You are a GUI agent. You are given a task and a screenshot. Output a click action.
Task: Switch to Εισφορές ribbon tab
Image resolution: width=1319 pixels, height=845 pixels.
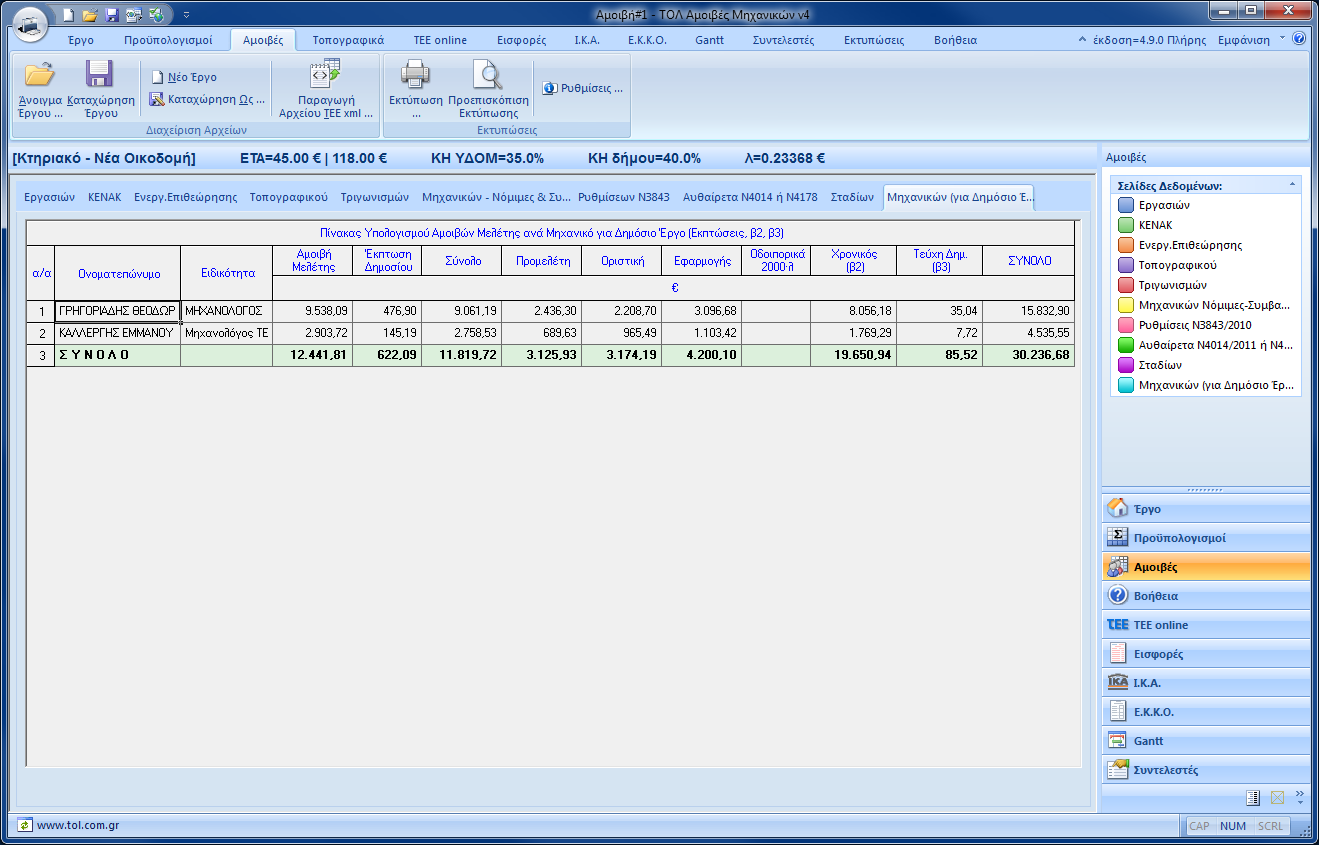coord(522,40)
